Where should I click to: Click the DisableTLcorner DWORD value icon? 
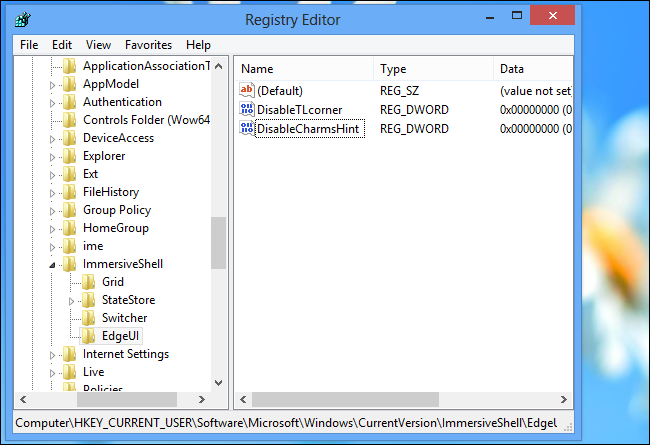coord(247,109)
